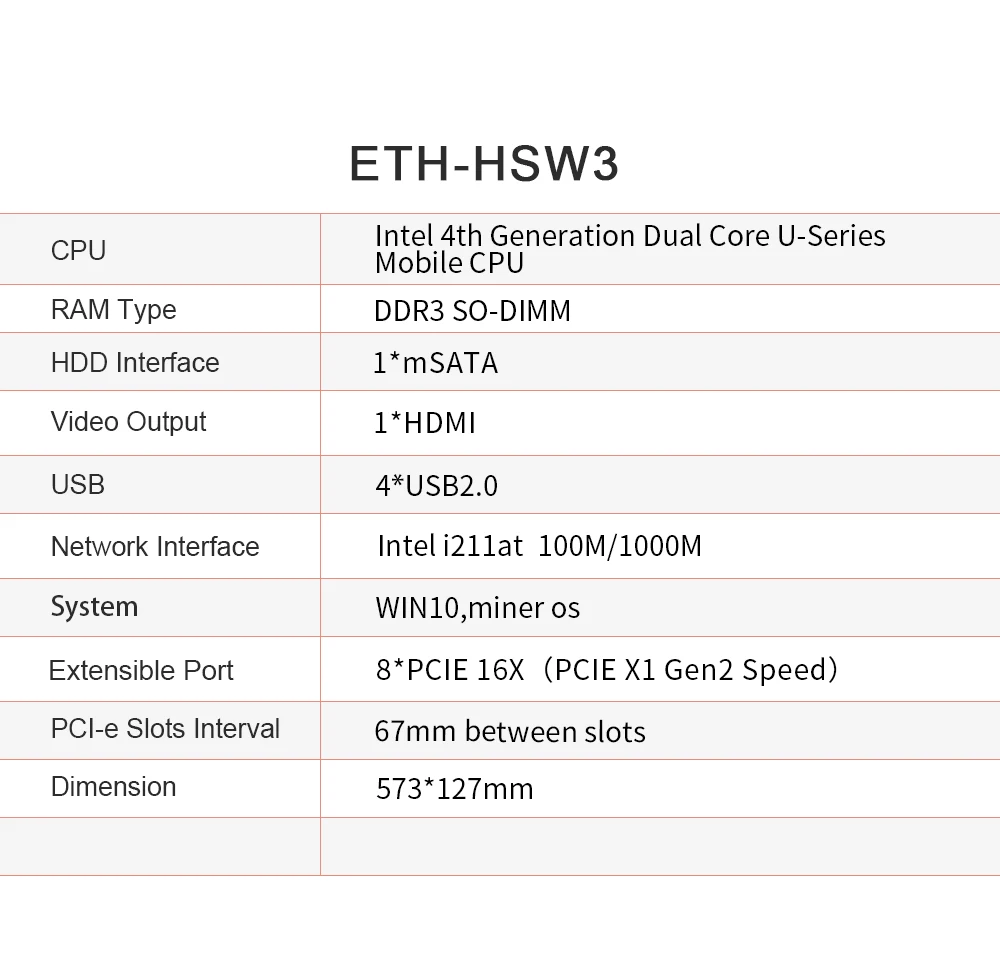Select the RAM Type label

click(114, 310)
